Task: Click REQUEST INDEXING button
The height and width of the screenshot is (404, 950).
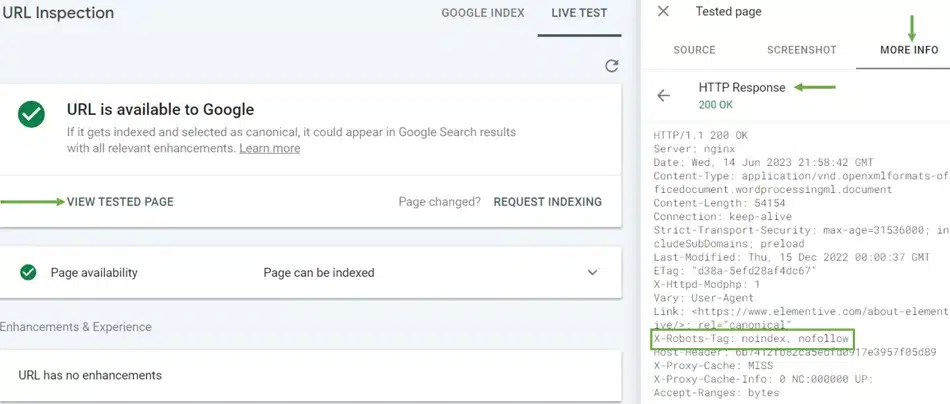Action: pos(548,202)
